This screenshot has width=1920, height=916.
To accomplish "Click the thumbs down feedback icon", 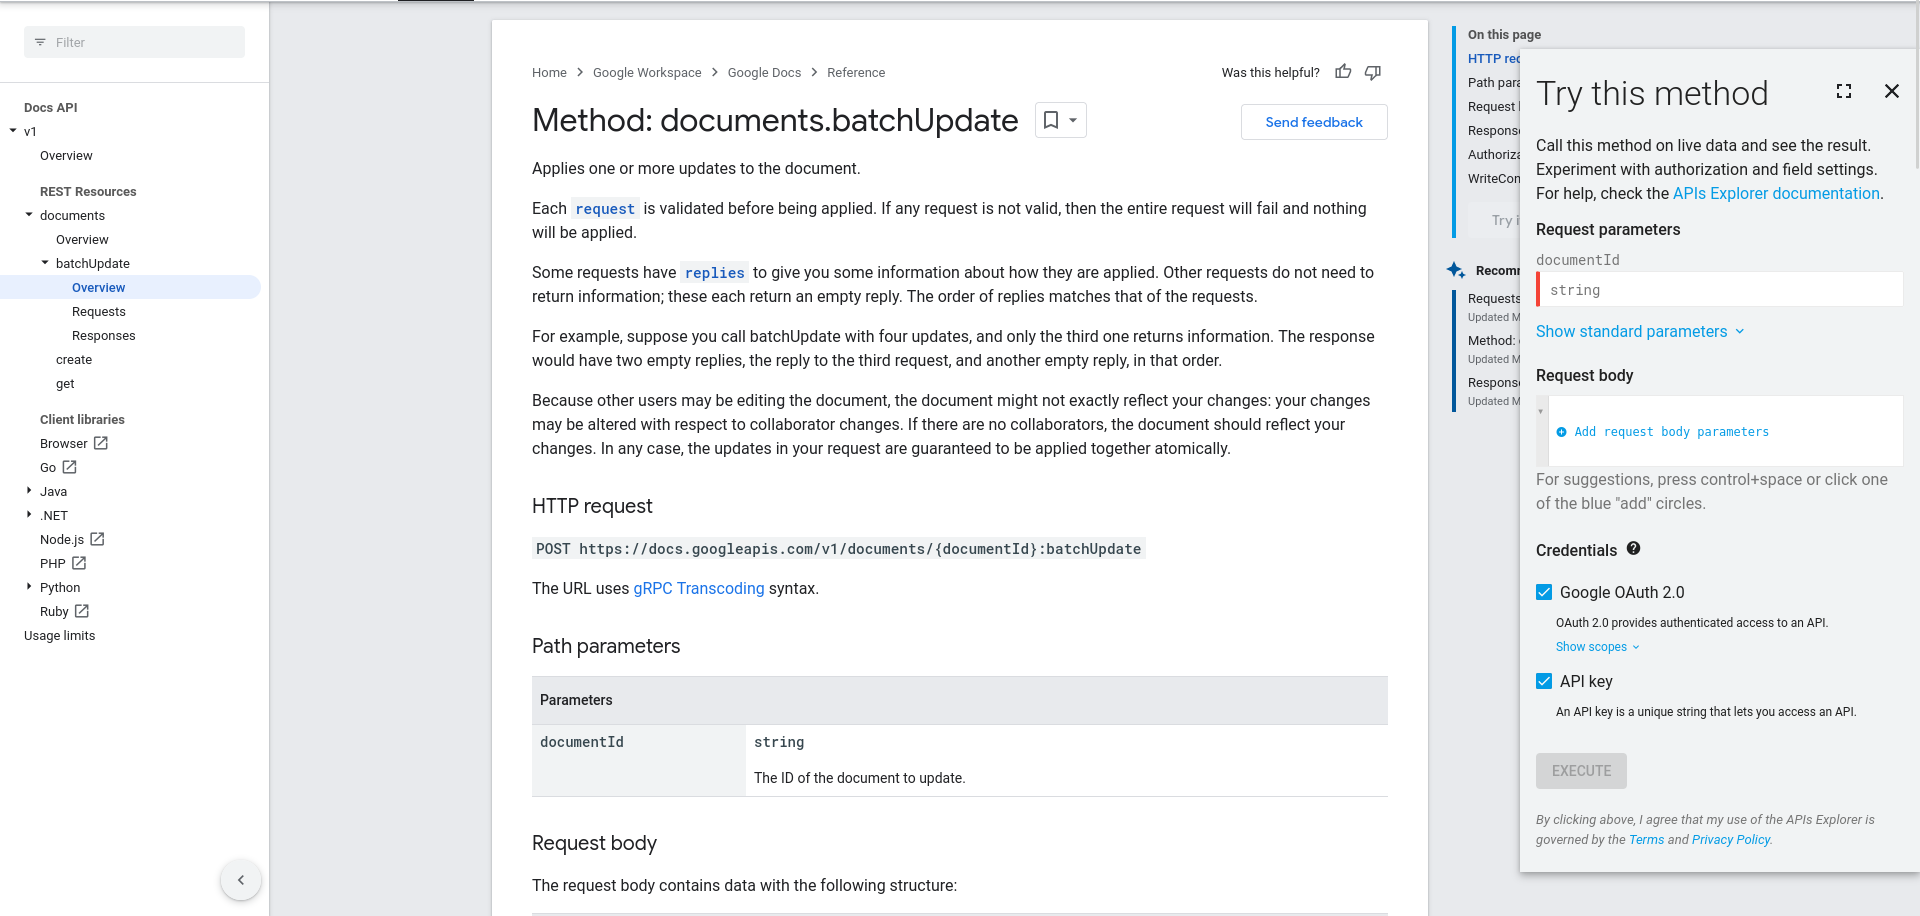I will (x=1373, y=72).
